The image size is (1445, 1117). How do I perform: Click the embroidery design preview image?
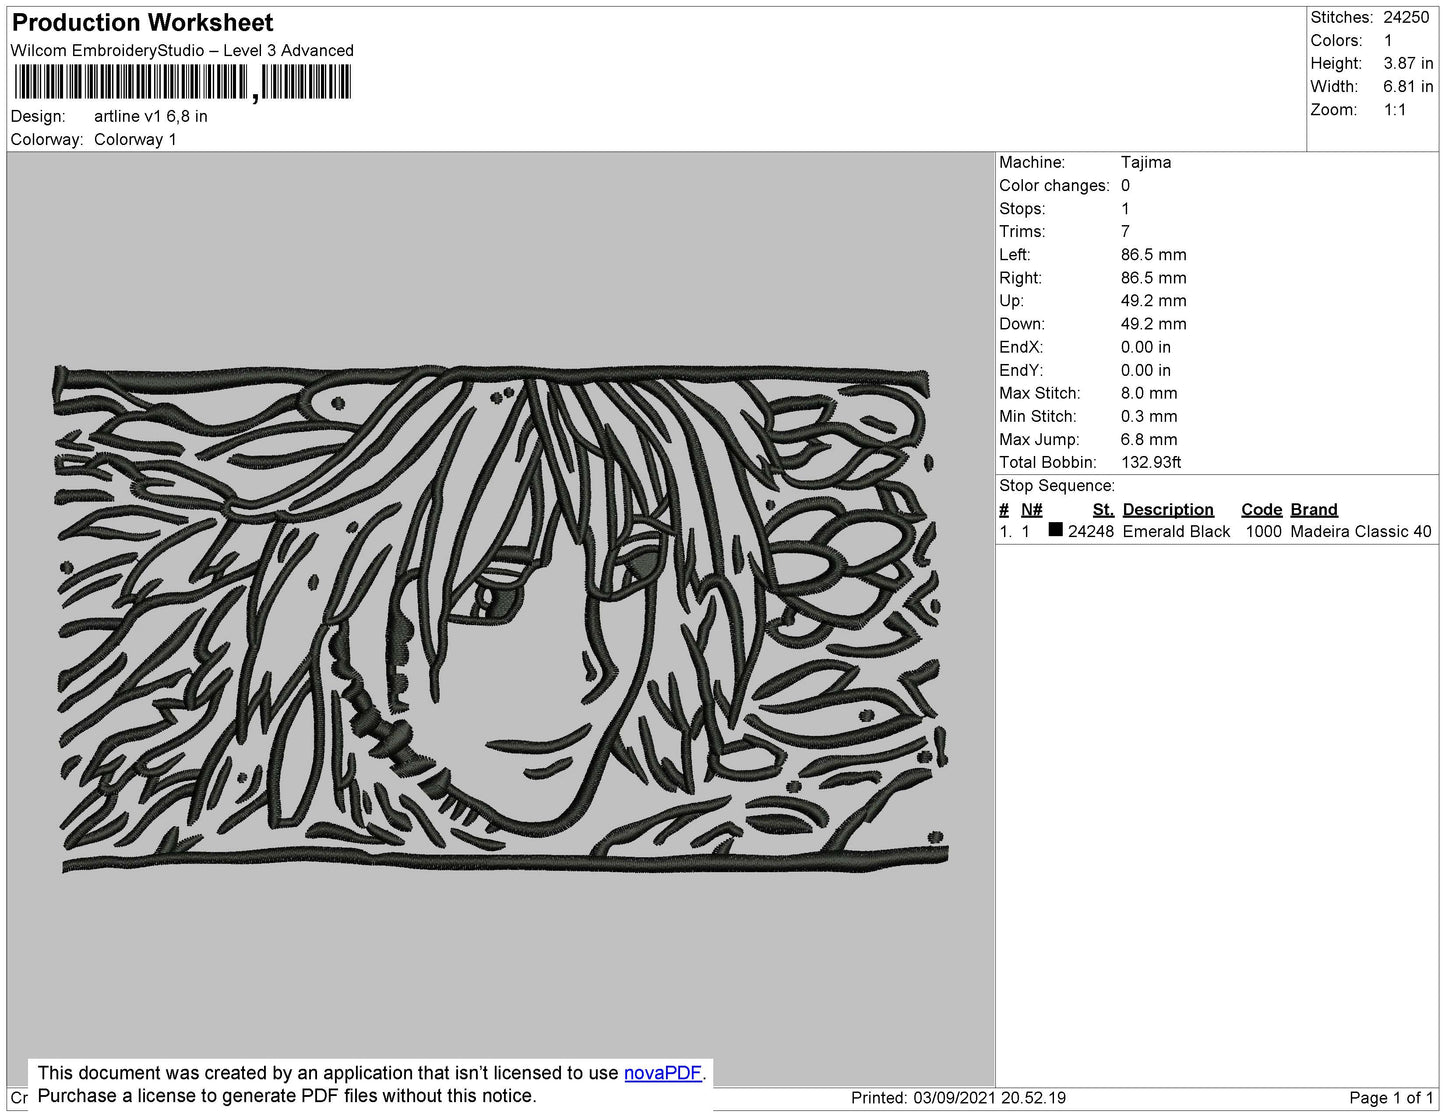pyautogui.click(x=500, y=618)
